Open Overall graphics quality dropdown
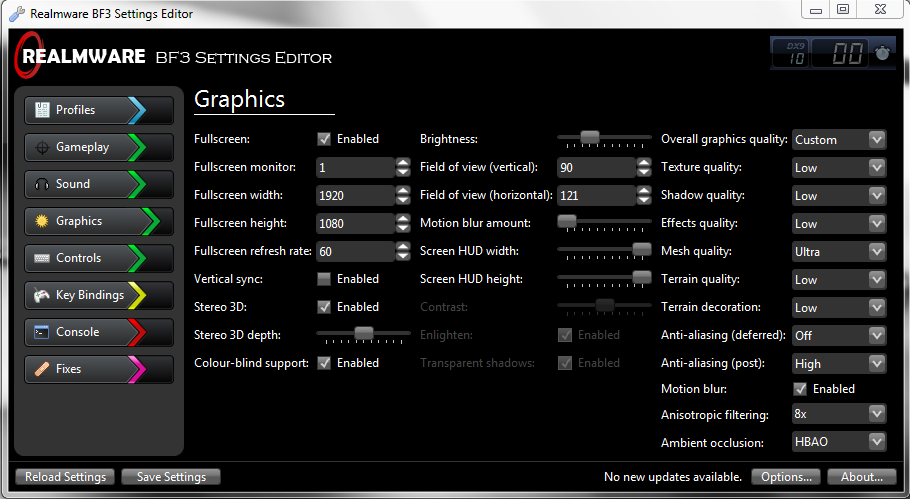The width and height of the screenshot is (910, 499). pyautogui.click(x=839, y=140)
